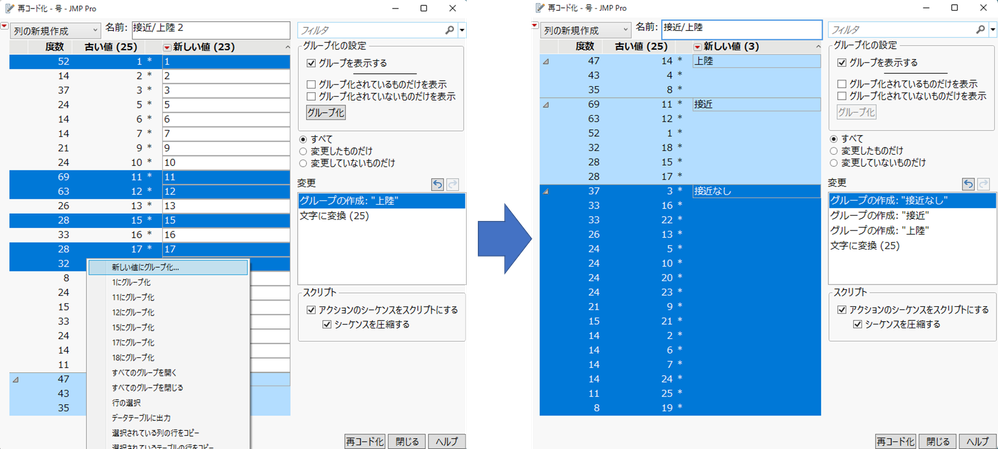998x449 pixels.
Task: Click the undo arrow in left window's 変更 panel
Action: 437,184
